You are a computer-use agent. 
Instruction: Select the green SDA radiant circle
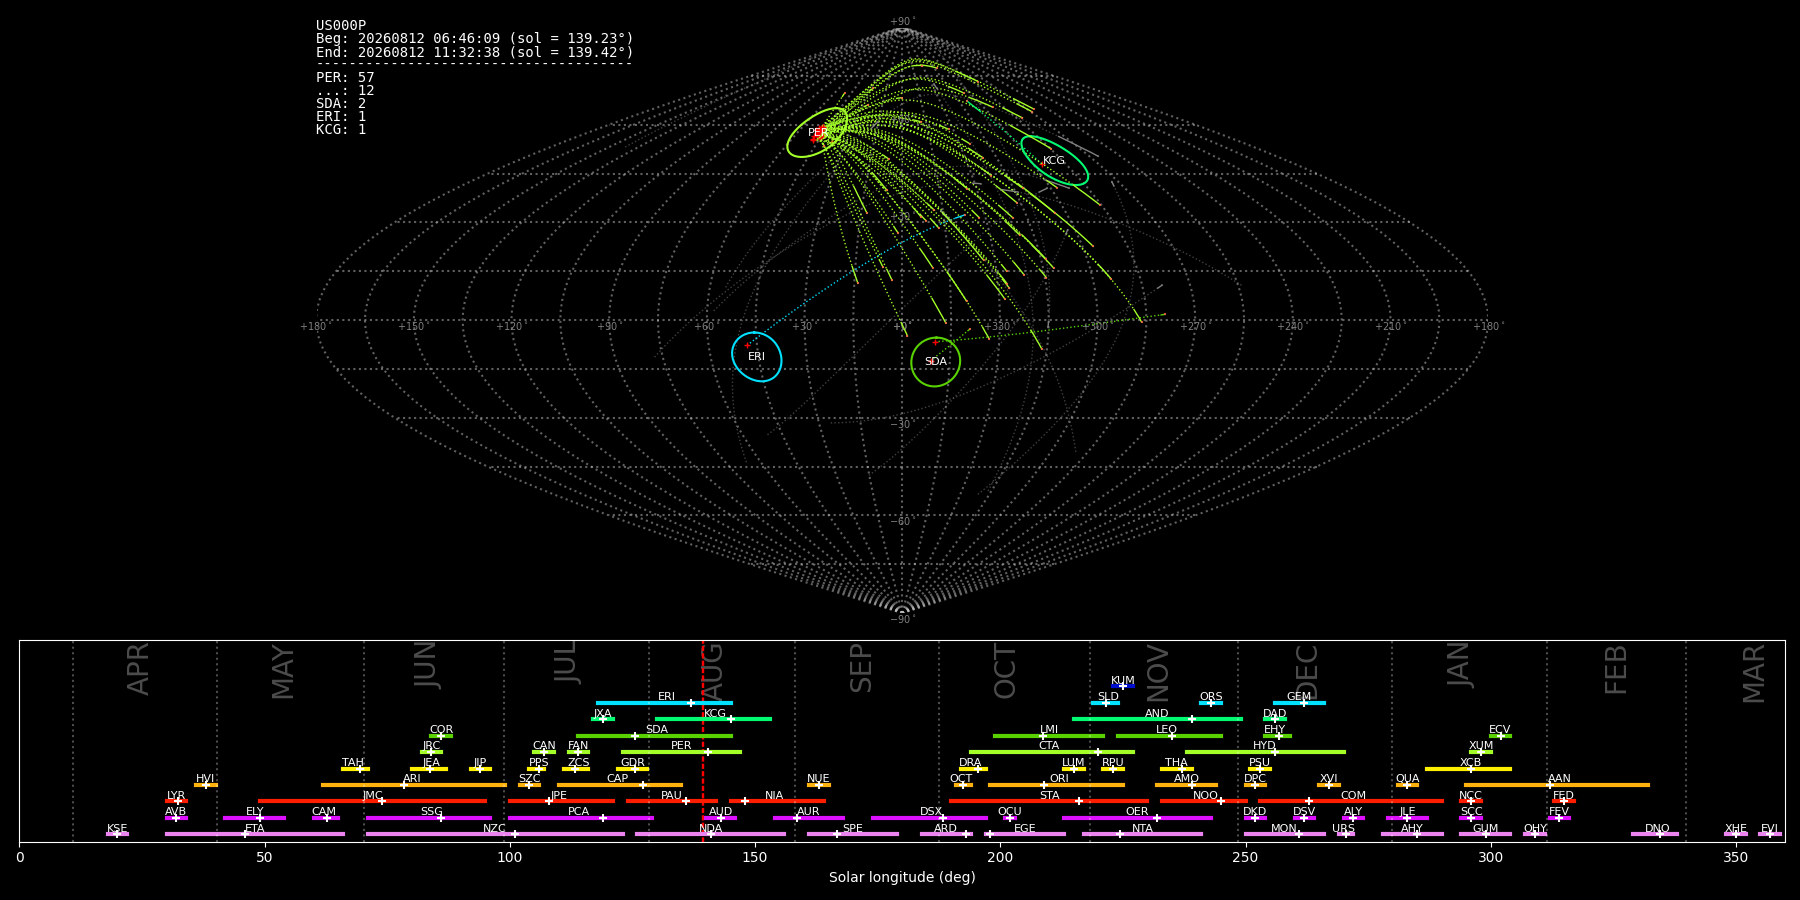(x=935, y=362)
